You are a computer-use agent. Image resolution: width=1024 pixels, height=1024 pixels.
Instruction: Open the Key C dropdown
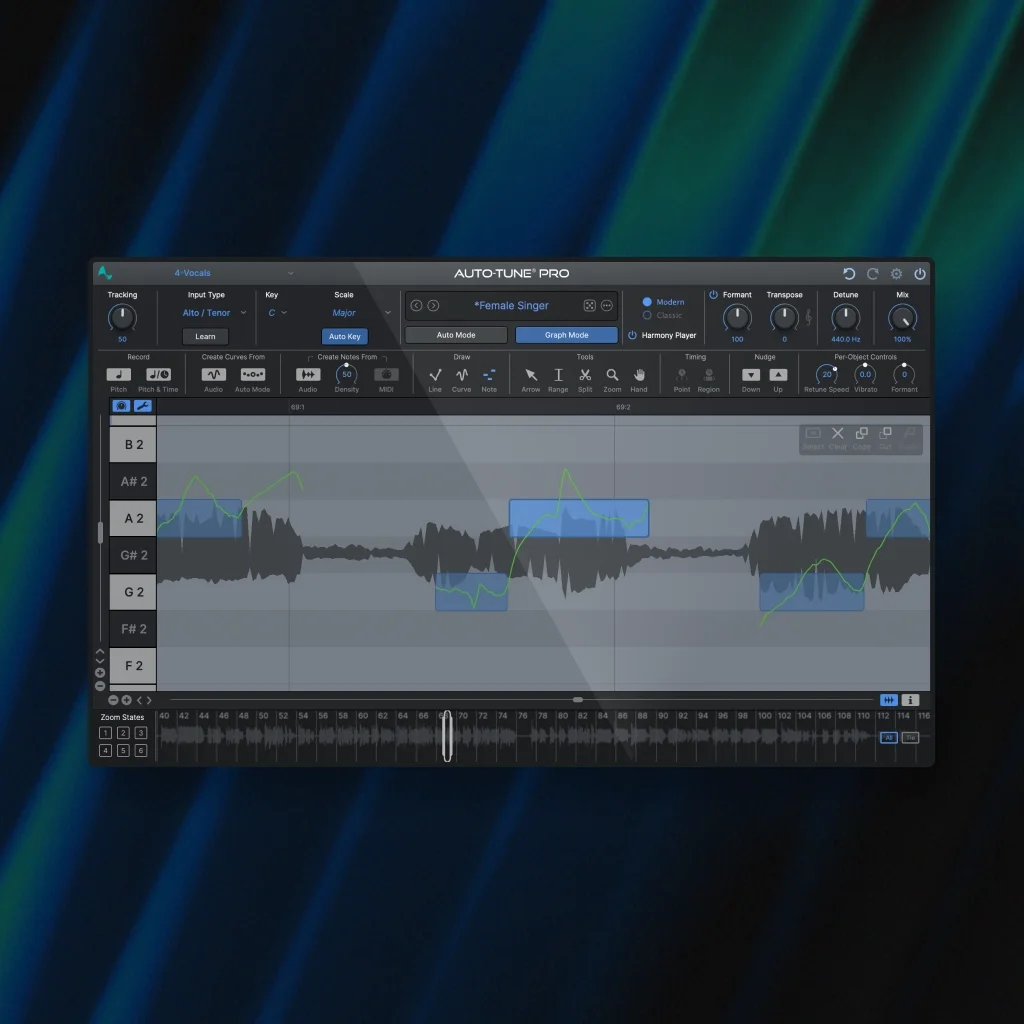coord(278,313)
